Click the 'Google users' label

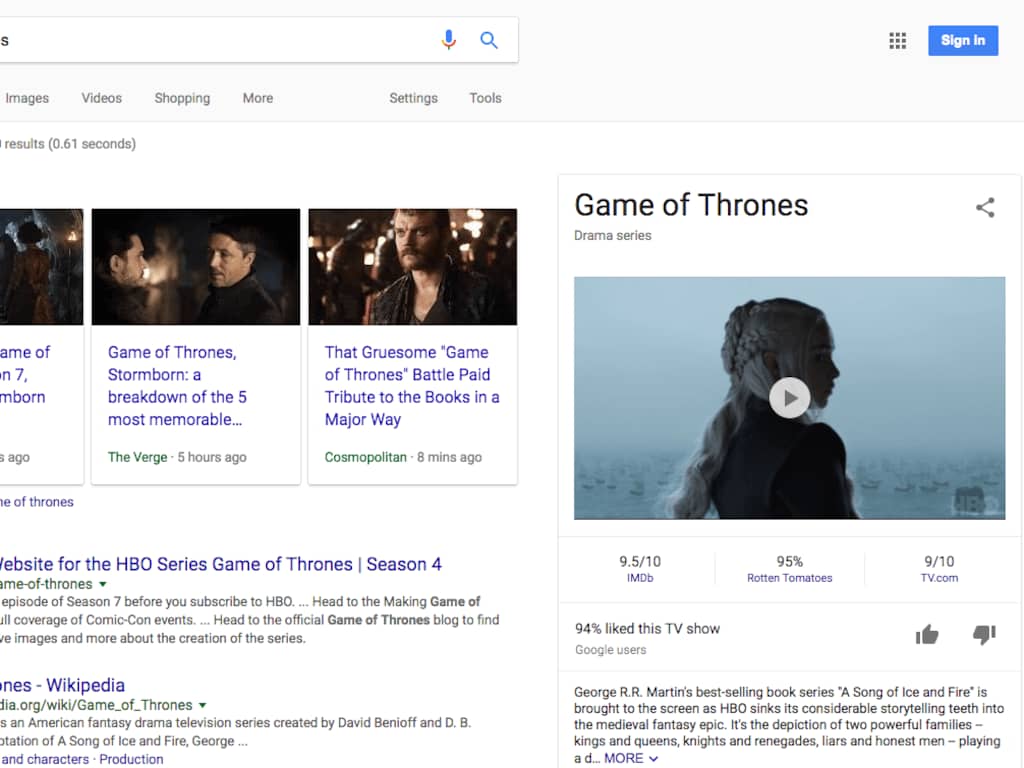(x=611, y=650)
